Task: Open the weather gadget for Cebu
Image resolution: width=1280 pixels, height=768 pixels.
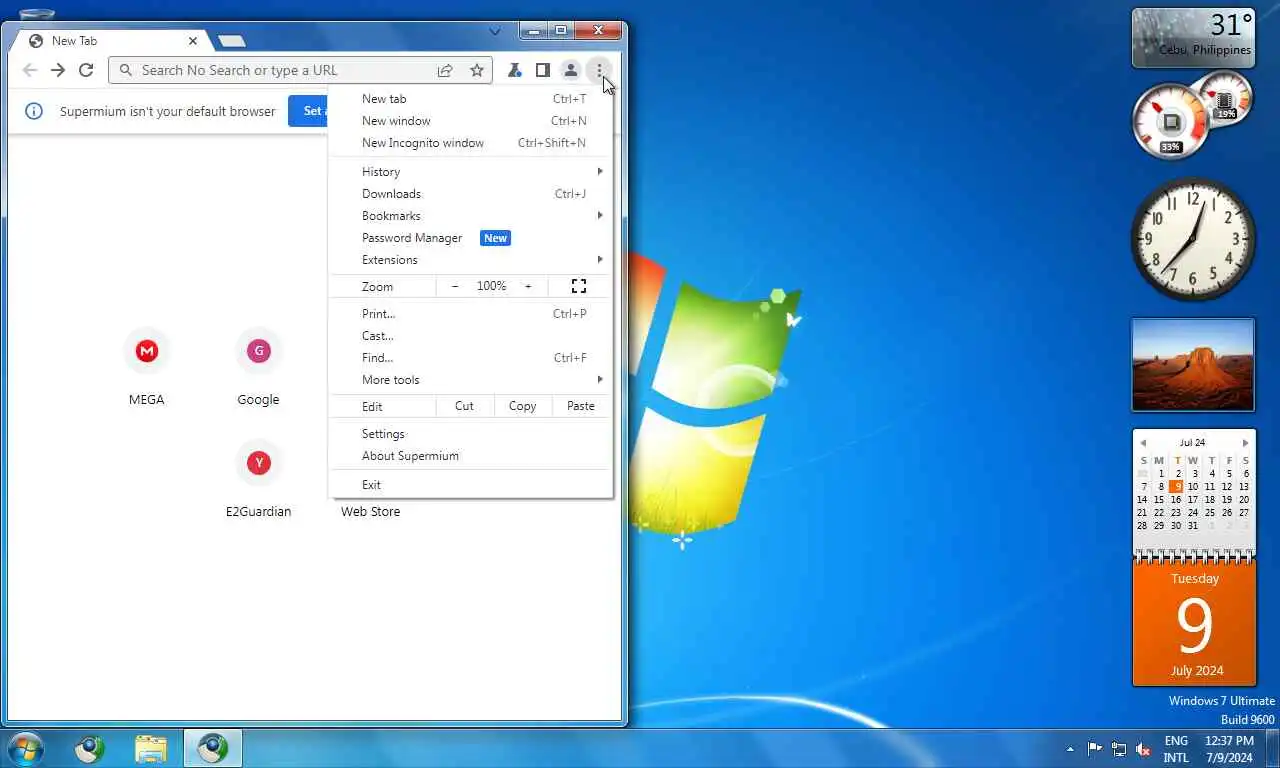Action: 1193,38
